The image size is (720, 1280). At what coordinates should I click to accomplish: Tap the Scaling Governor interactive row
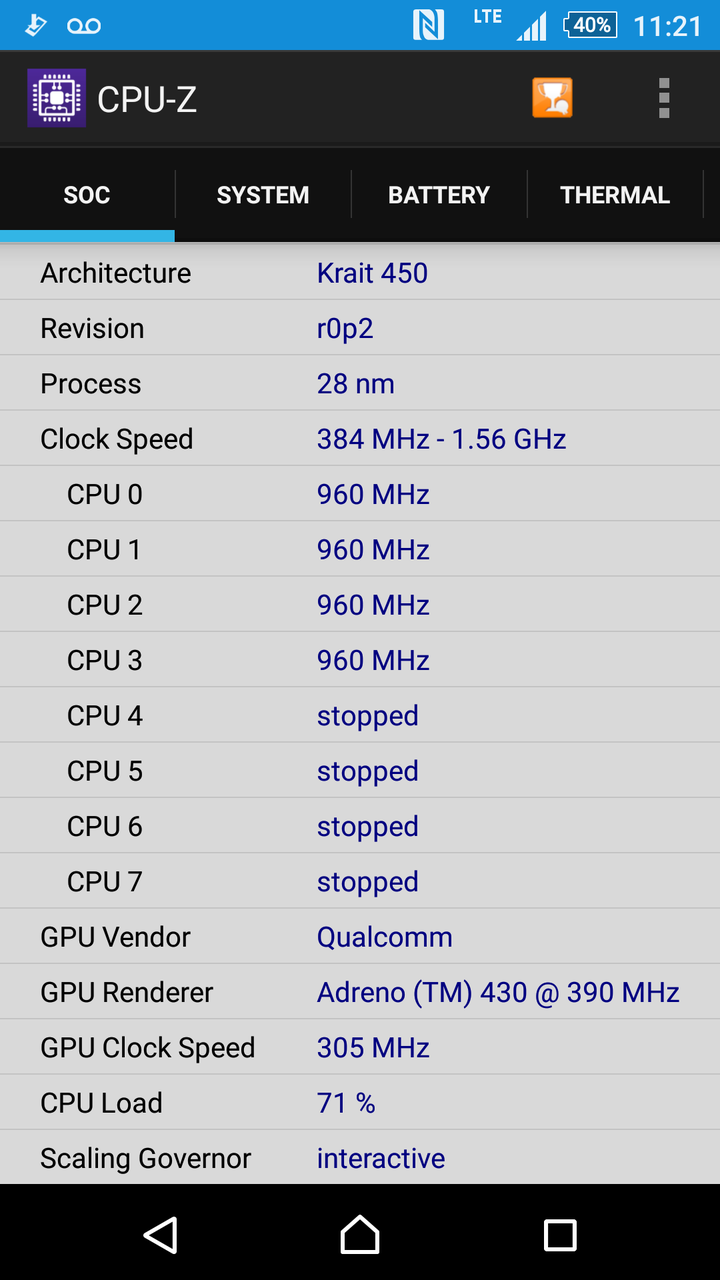360,1158
